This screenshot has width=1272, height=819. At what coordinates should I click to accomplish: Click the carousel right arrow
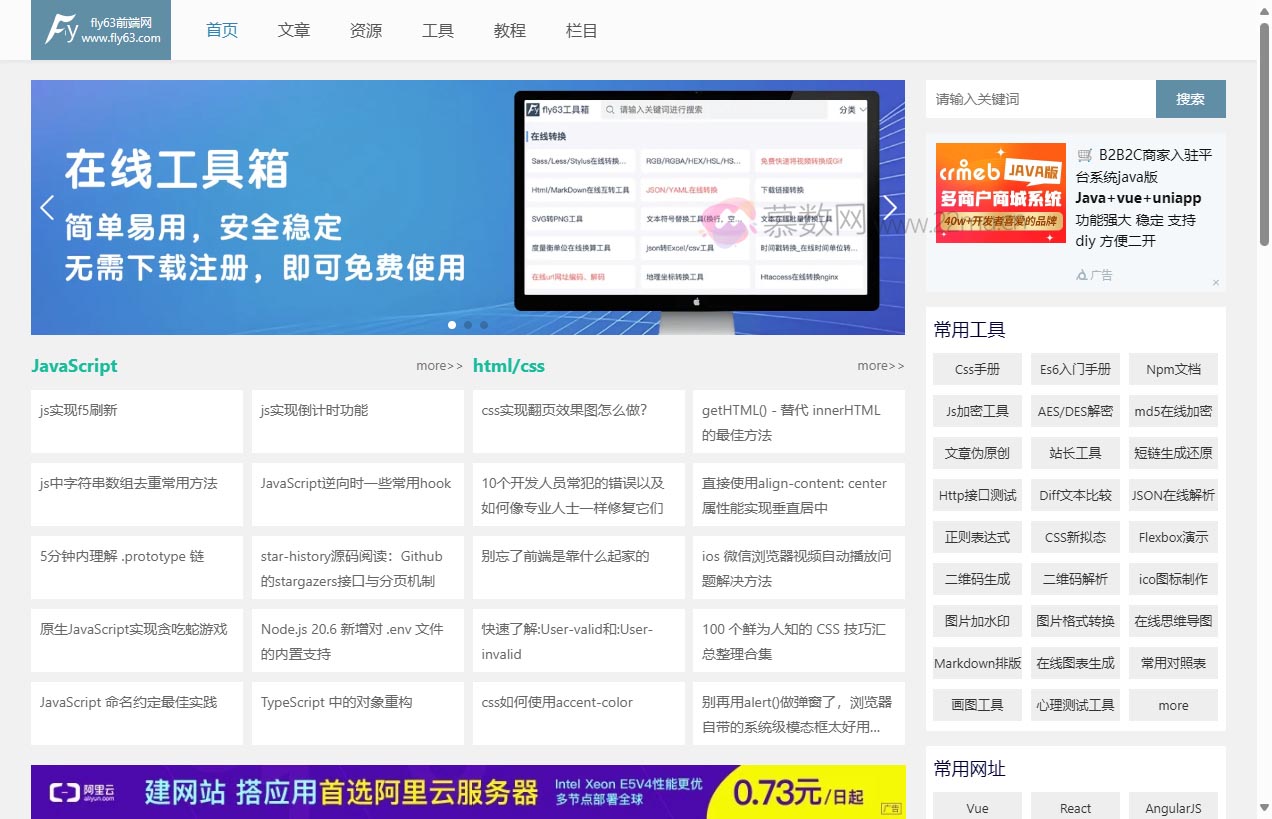[x=889, y=207]
